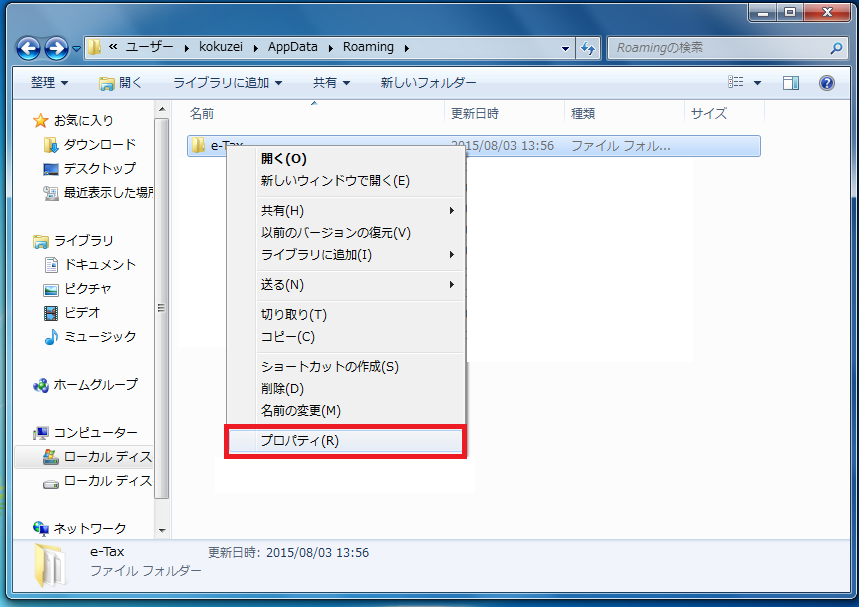Viewport: 859px width, 607px height.
Task: Go forward with the Forward arrow button
Action: (x=56, y=48)
